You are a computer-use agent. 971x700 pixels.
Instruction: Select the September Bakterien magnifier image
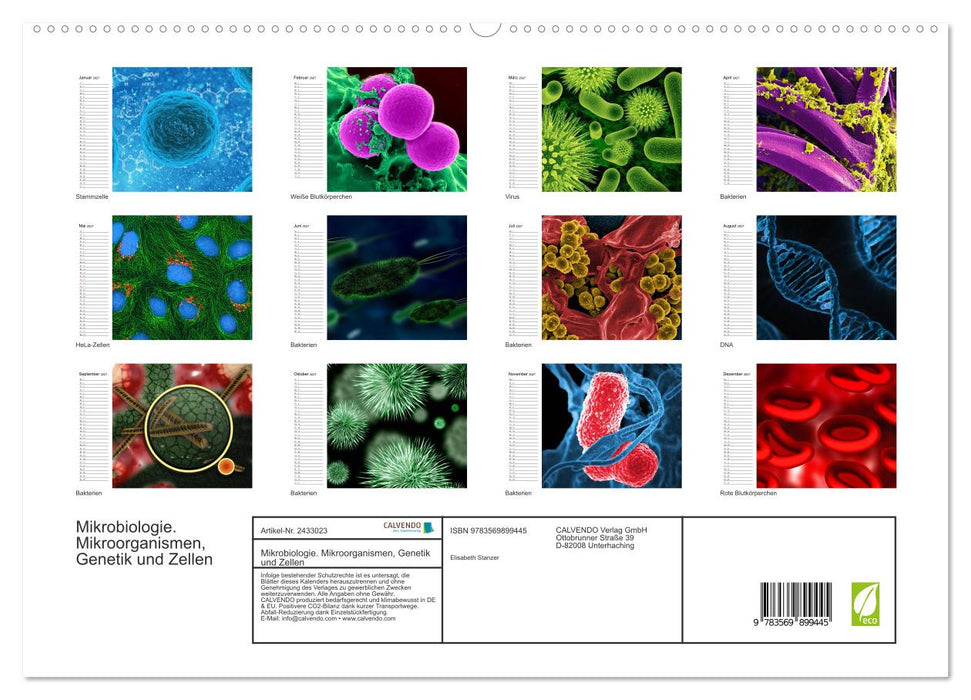[x=182, y=426]
